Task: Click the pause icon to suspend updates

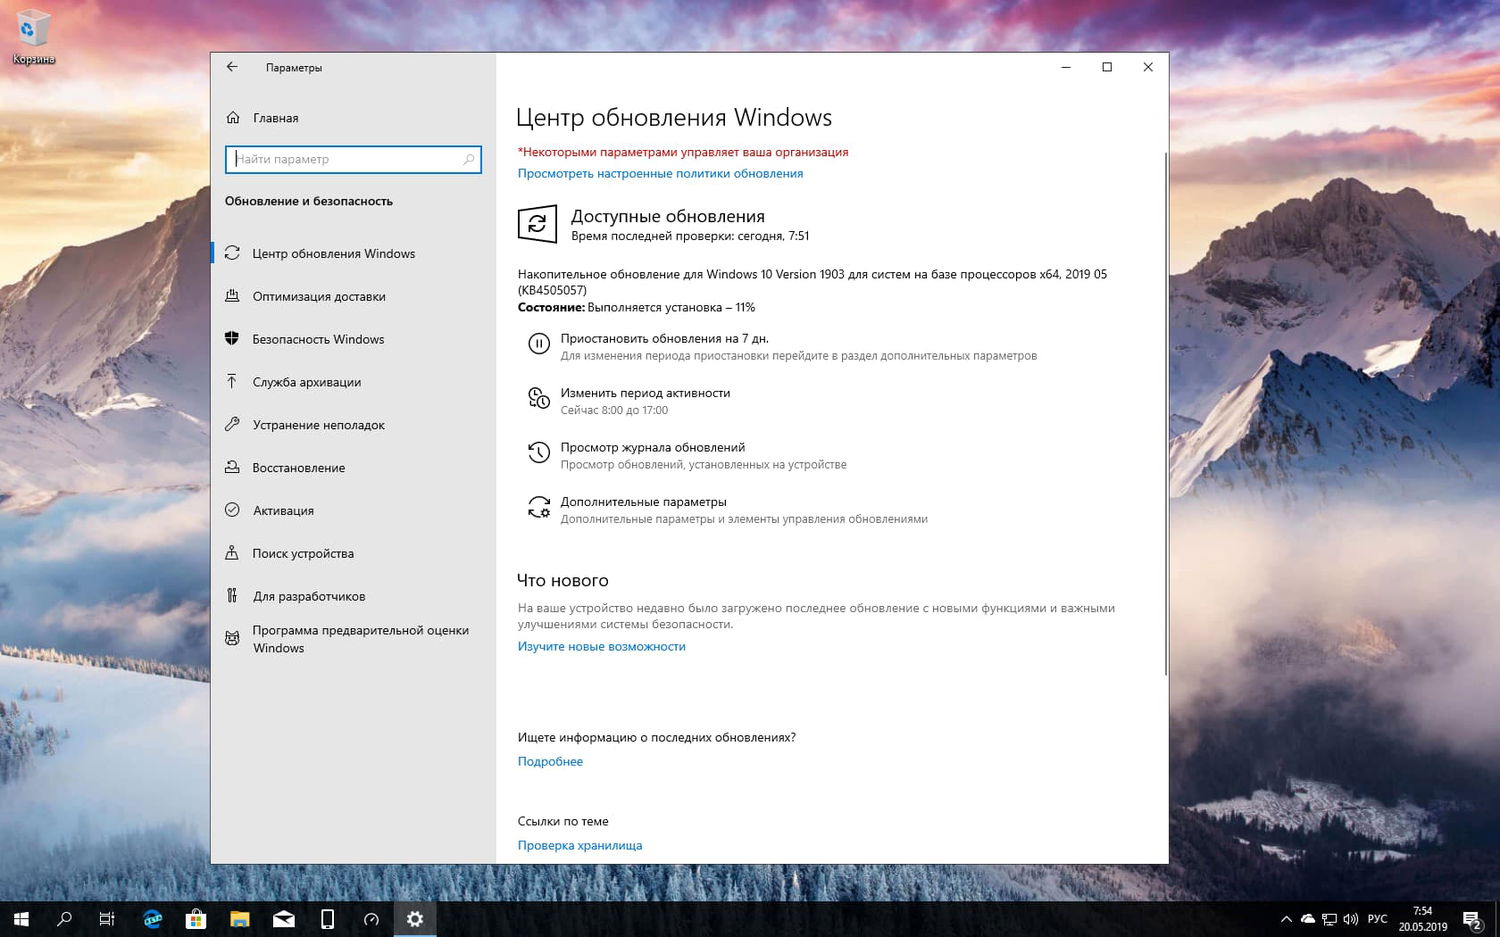Action: point(538,343)
